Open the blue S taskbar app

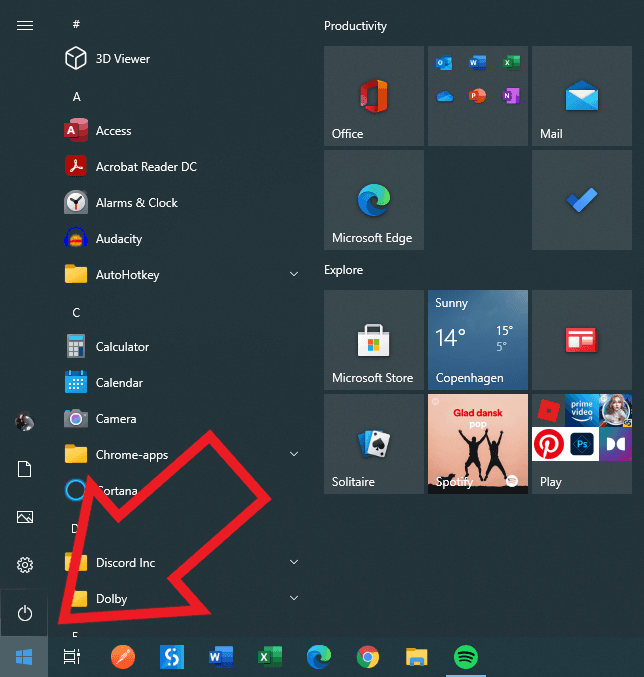(x=172, y=657)
